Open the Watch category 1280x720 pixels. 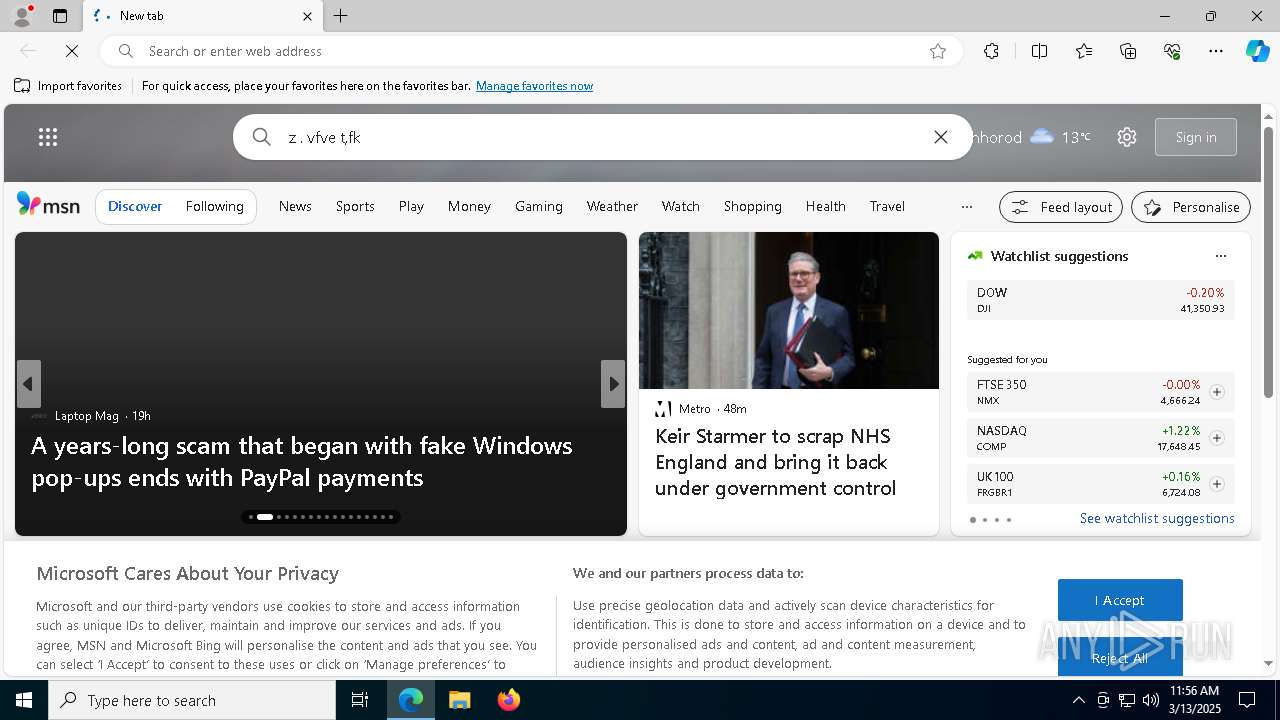pyautogui.click(x=680, y=206)
